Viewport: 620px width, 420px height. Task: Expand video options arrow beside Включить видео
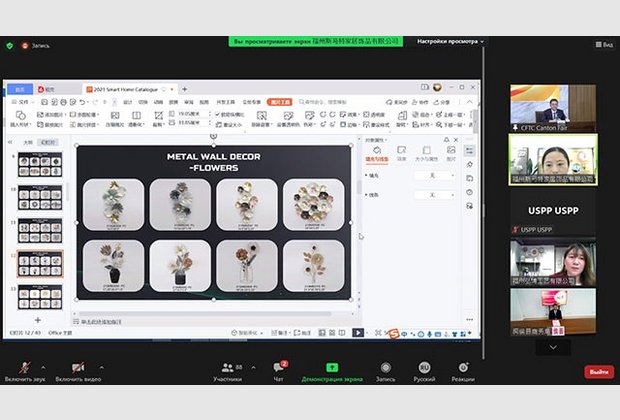(100, 366)
